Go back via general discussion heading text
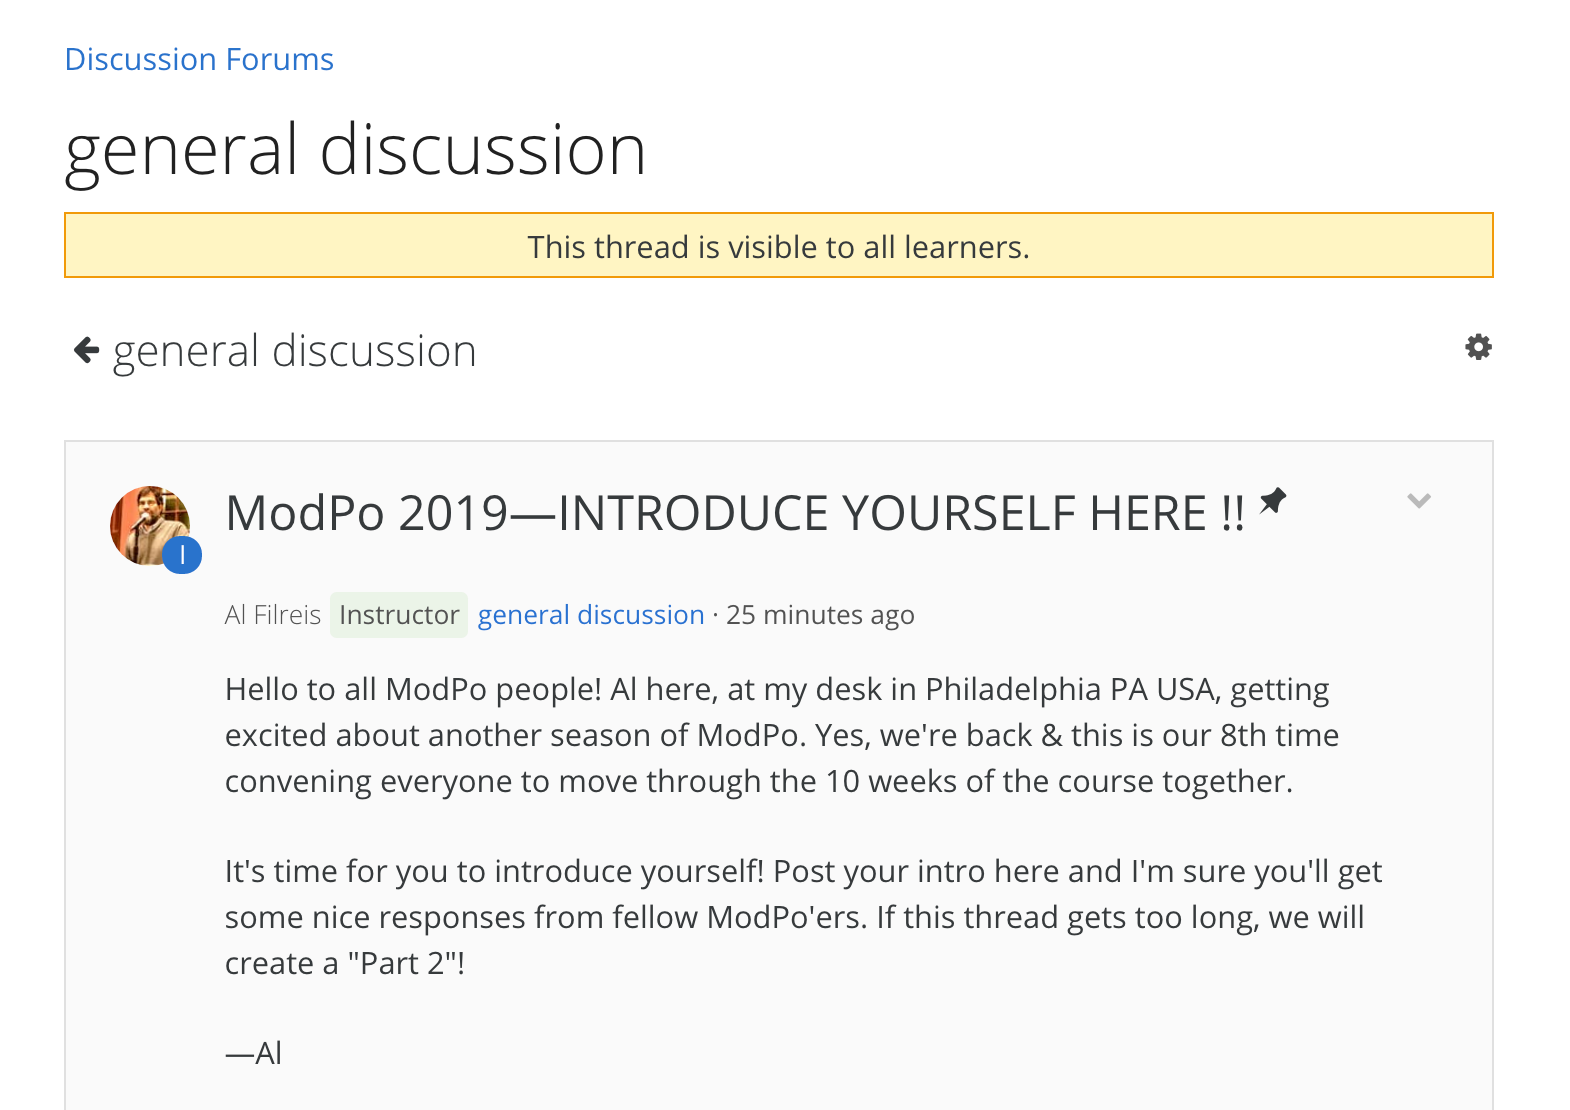This screenshot has width=1570, height=1110. [x=295, y=351]
